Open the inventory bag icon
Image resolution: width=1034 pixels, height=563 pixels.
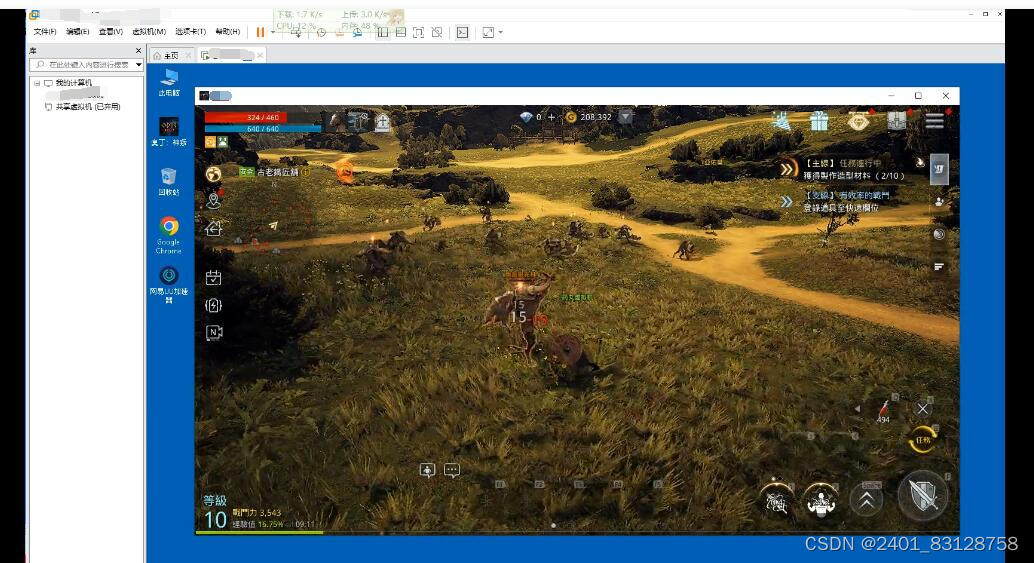point(897,121)
